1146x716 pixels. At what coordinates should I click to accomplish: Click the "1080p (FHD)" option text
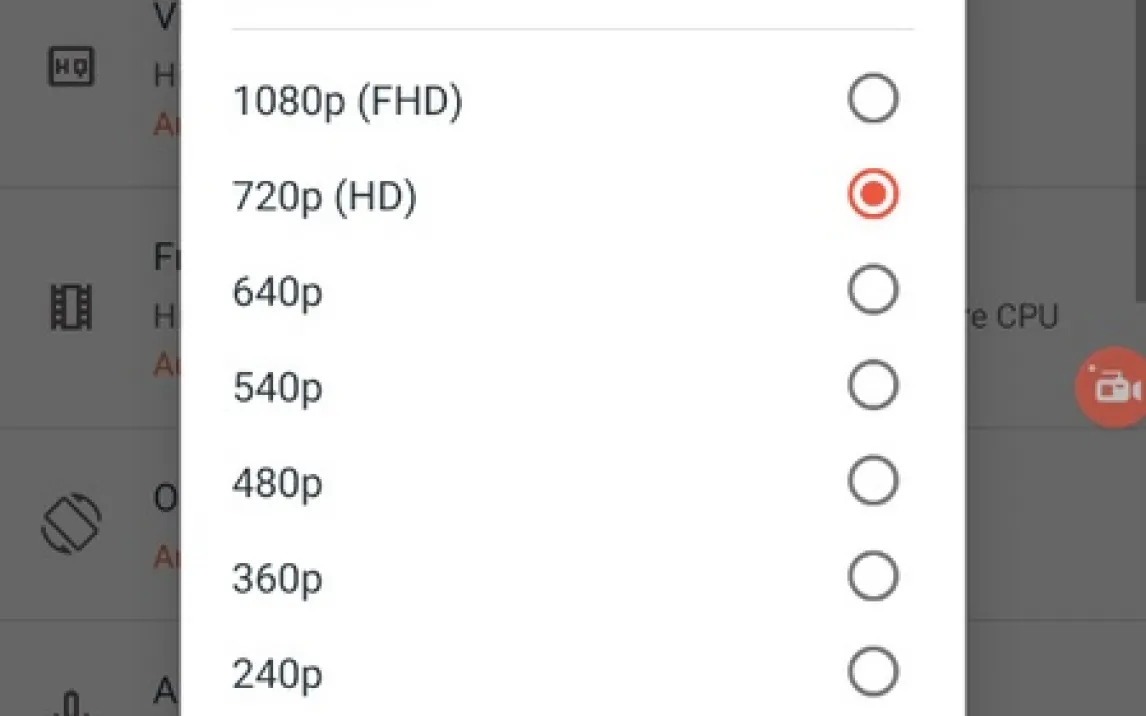(x=347, y=101)
